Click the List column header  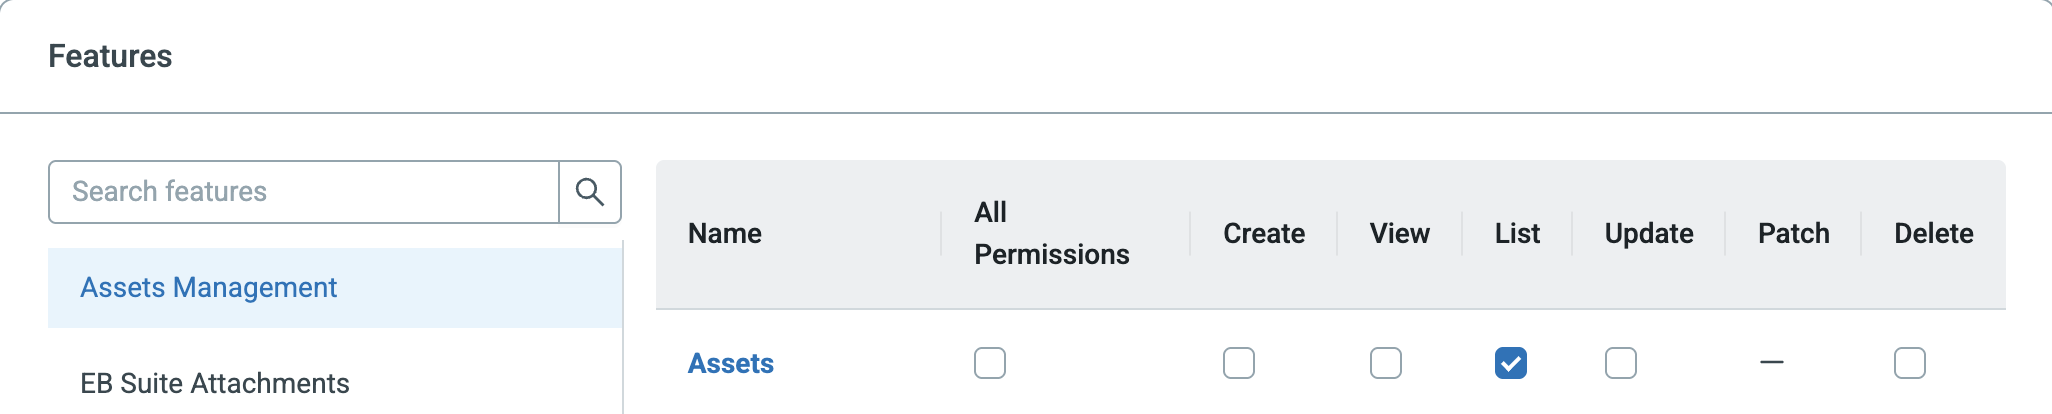tap(1517, 234)
